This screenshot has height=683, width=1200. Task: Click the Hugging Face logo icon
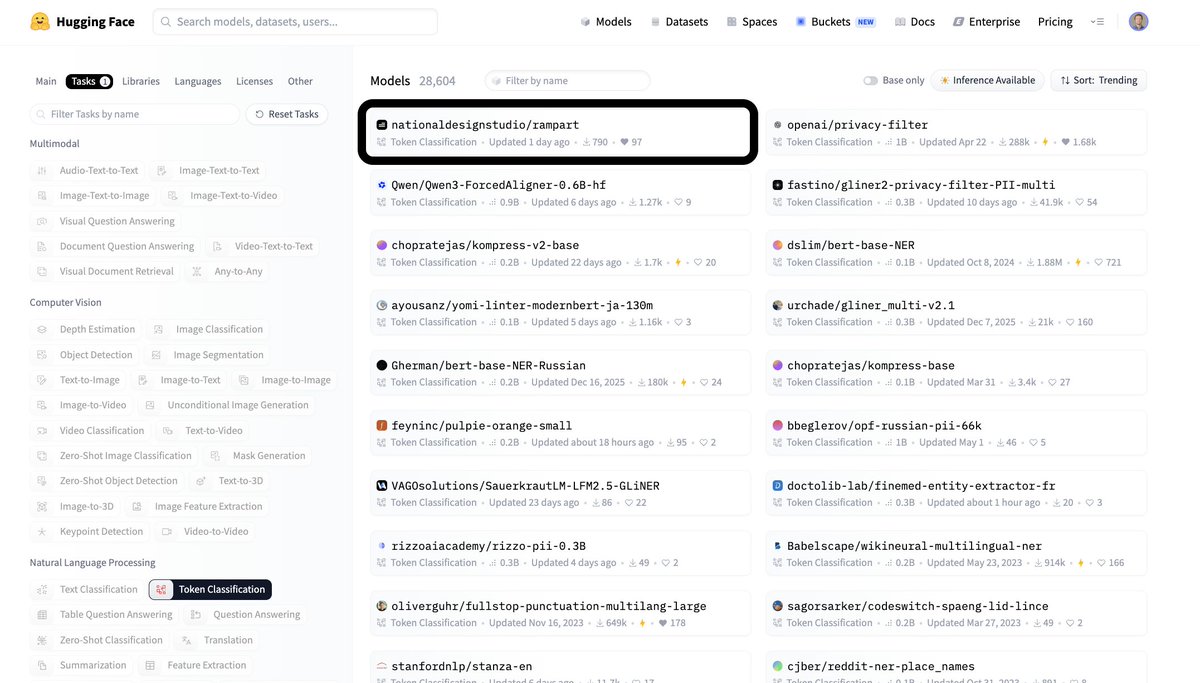click(40, 21)
